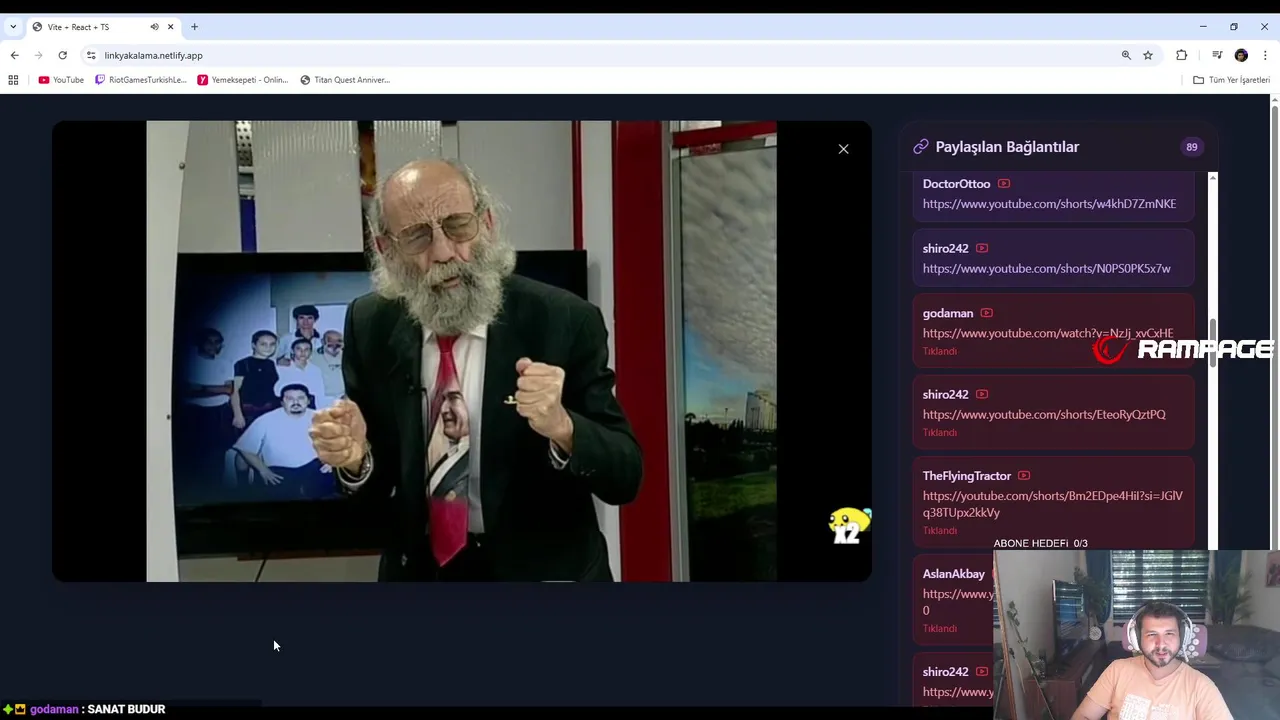Open the Titan Quest Anniver... bookmark

coord(345,80)
